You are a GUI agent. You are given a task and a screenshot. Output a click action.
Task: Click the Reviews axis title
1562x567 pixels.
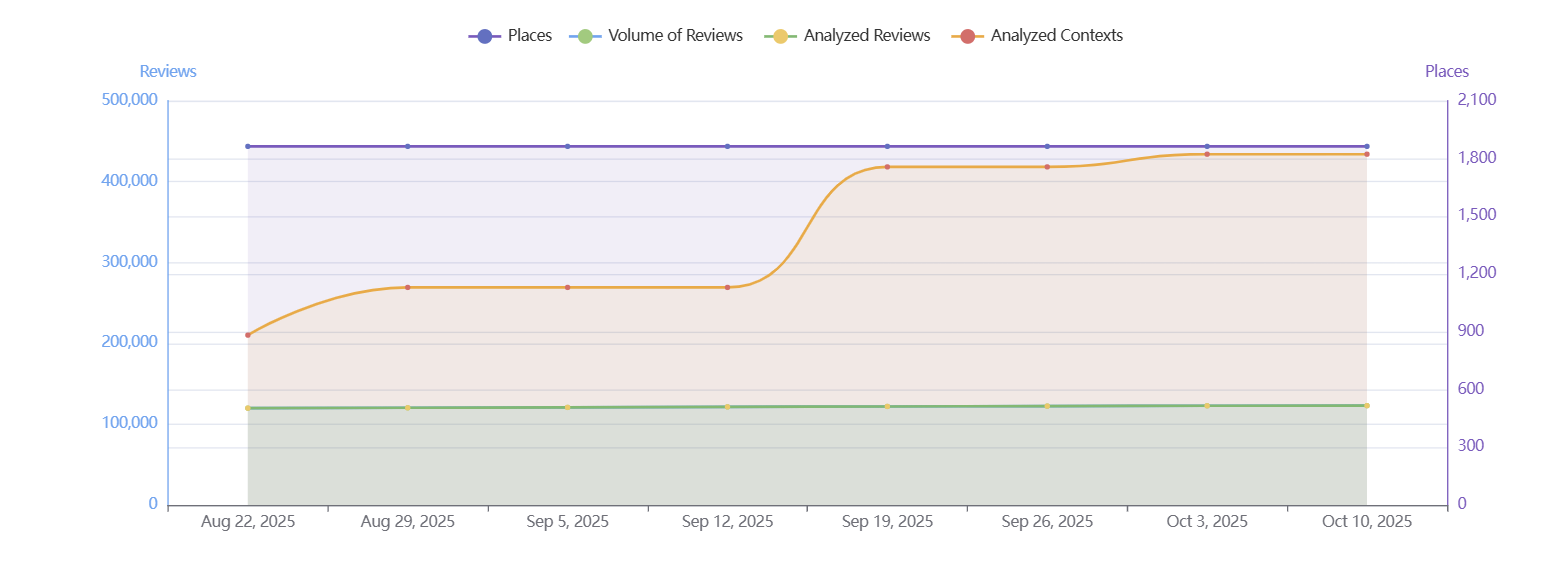tap(168, 72)
